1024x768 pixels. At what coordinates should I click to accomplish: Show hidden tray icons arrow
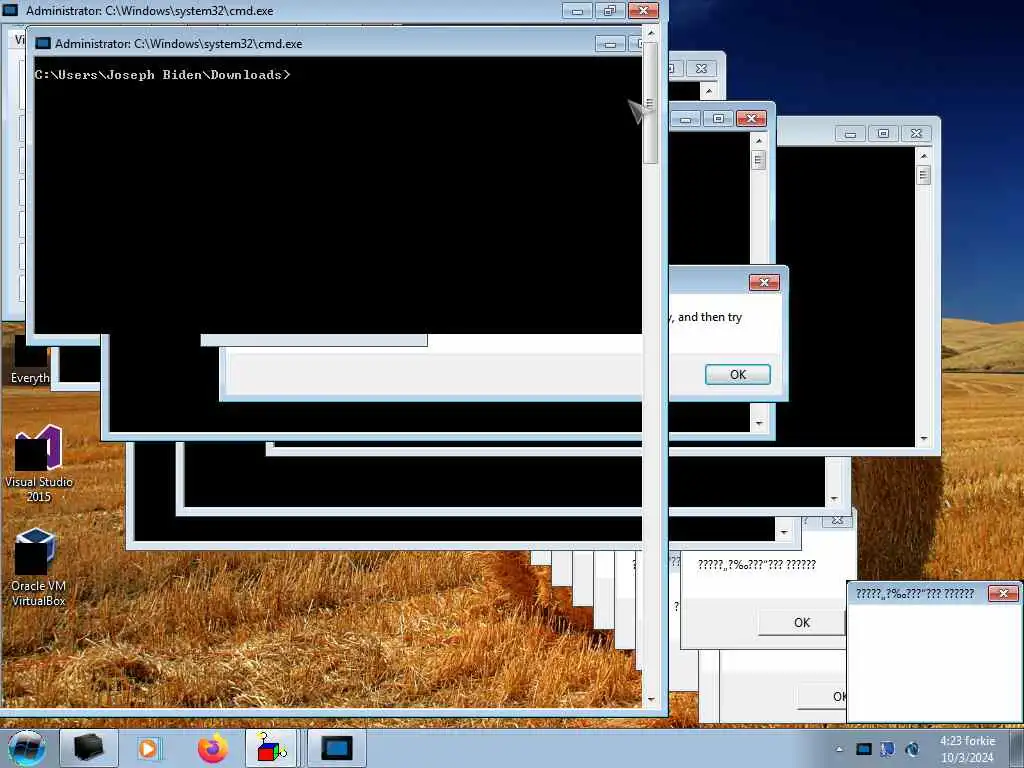pyautogui.click(x=839, y=749)
